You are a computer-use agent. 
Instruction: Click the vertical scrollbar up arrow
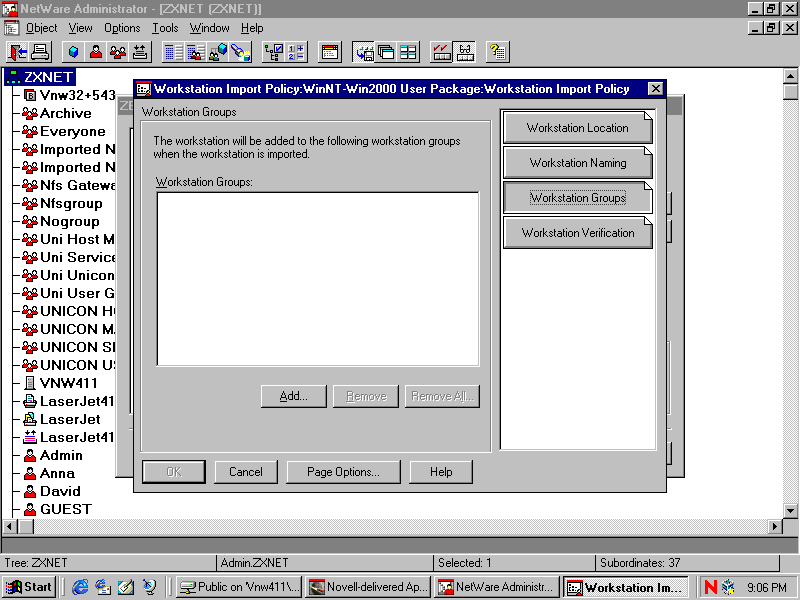tap(790, 77)
